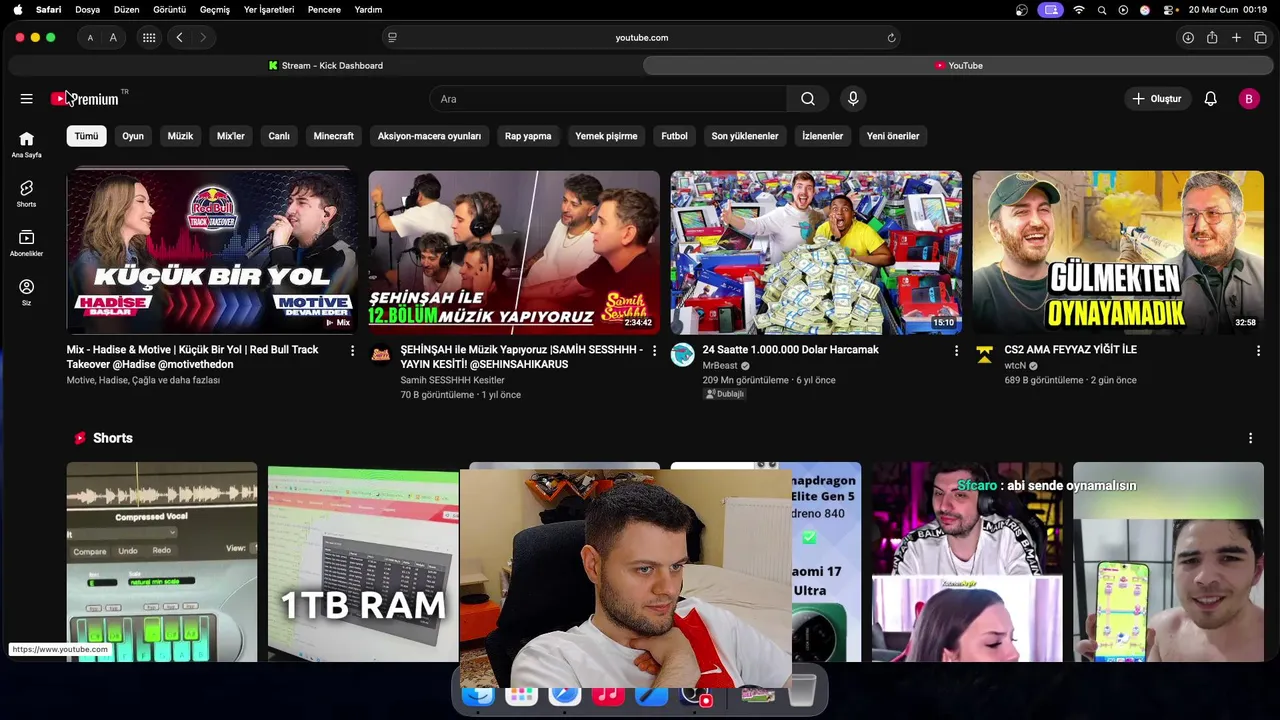Click the MrBeast channel avatar

click(682, 355)
